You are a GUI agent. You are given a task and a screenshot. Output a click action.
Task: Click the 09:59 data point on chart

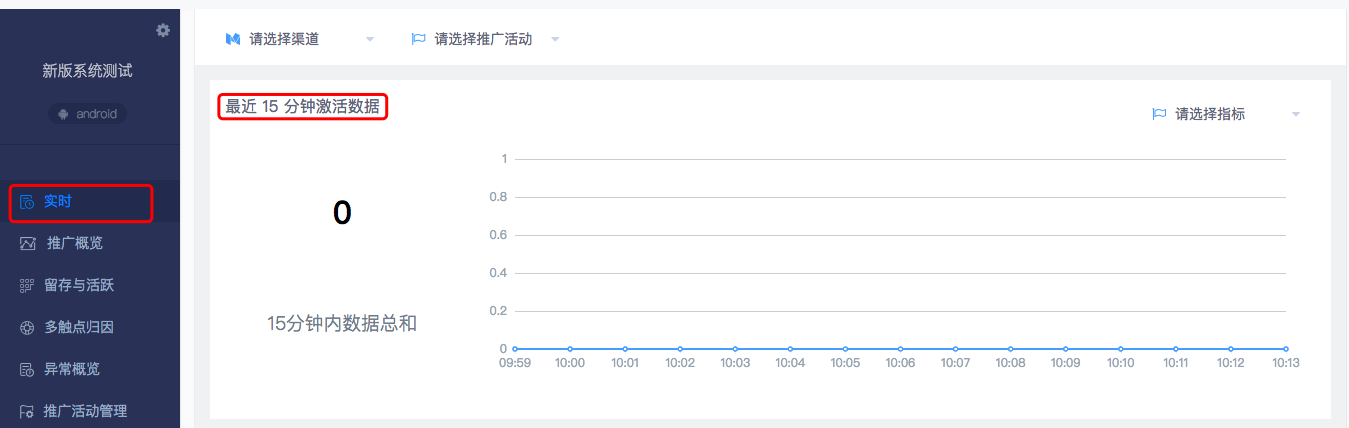(x=515, y=349)
